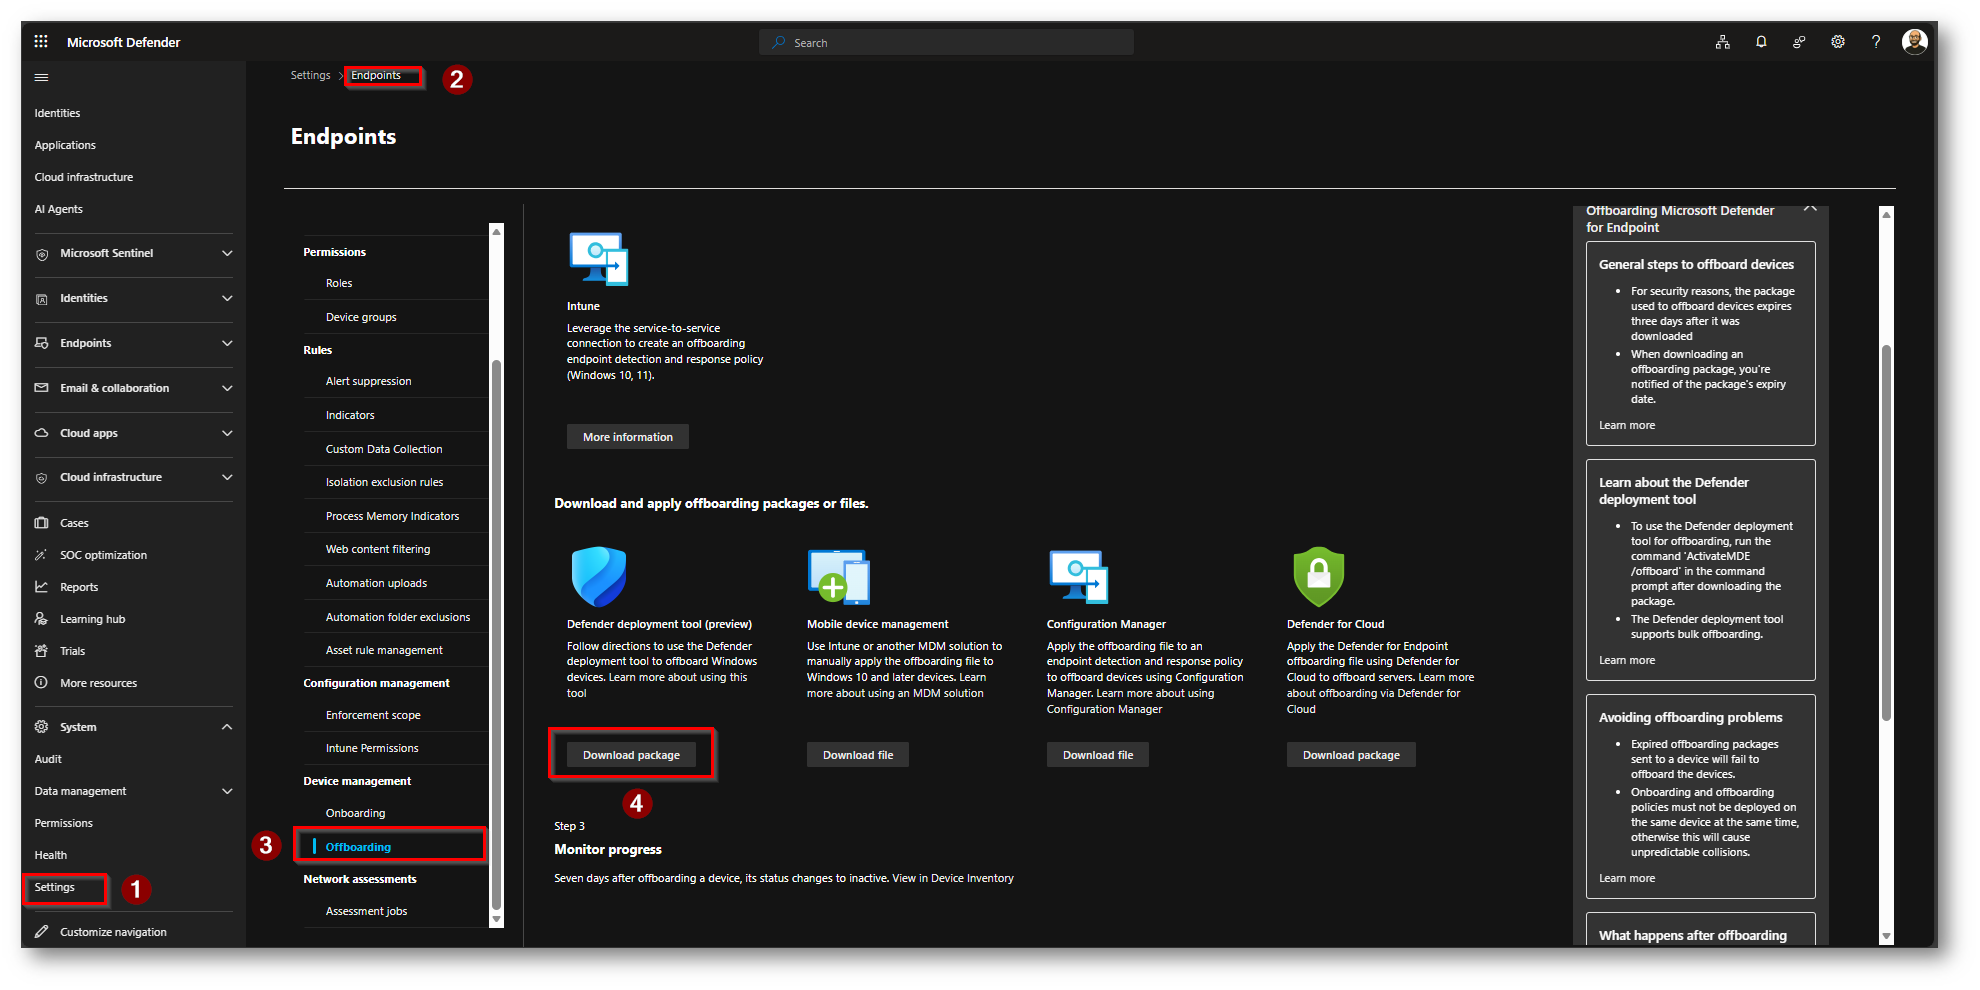Click the Reports chart icon
This screenshot has height=990, width=1980.
tap(42, 587)
